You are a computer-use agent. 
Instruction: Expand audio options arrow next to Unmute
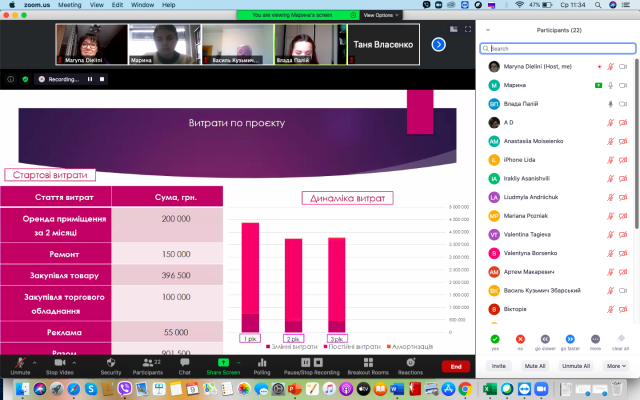tap(35, 362)
